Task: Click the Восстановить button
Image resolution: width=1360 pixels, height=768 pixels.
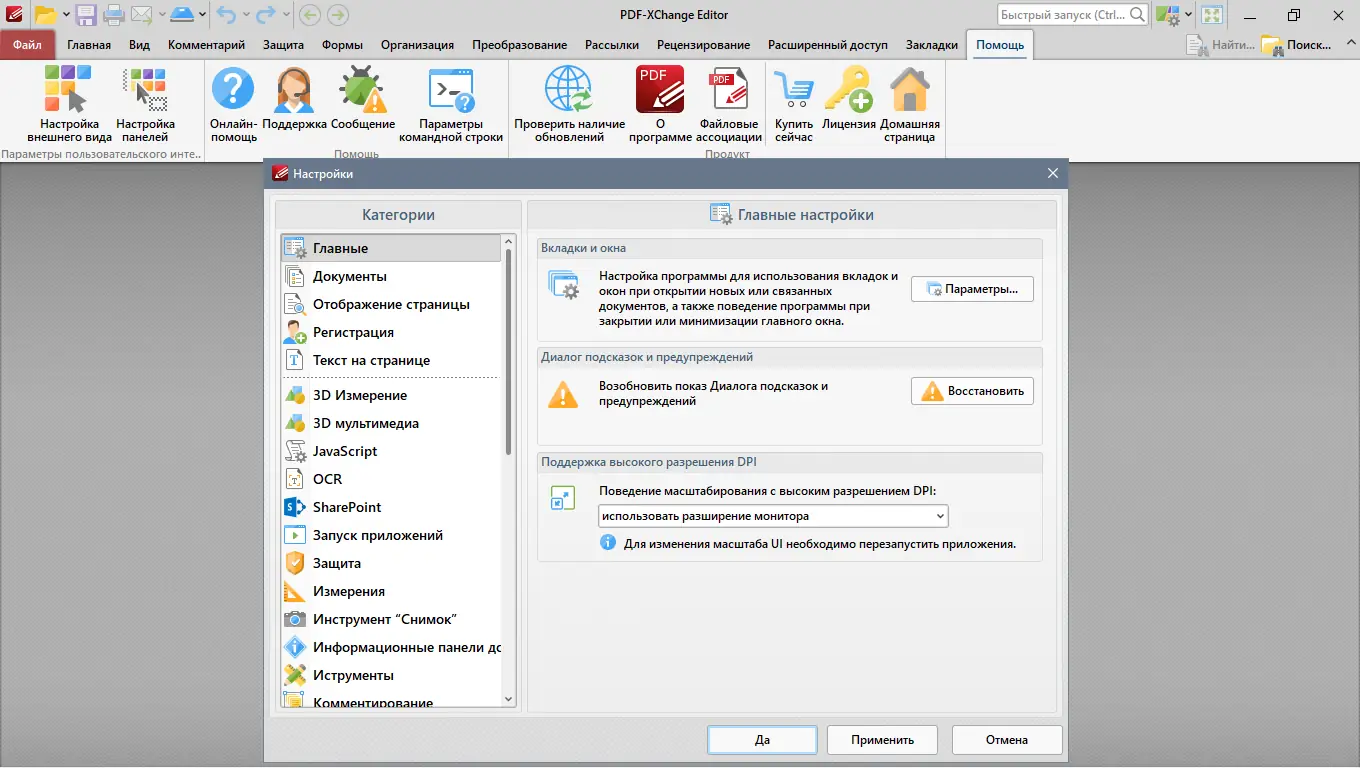Action: tap(972, 391)
